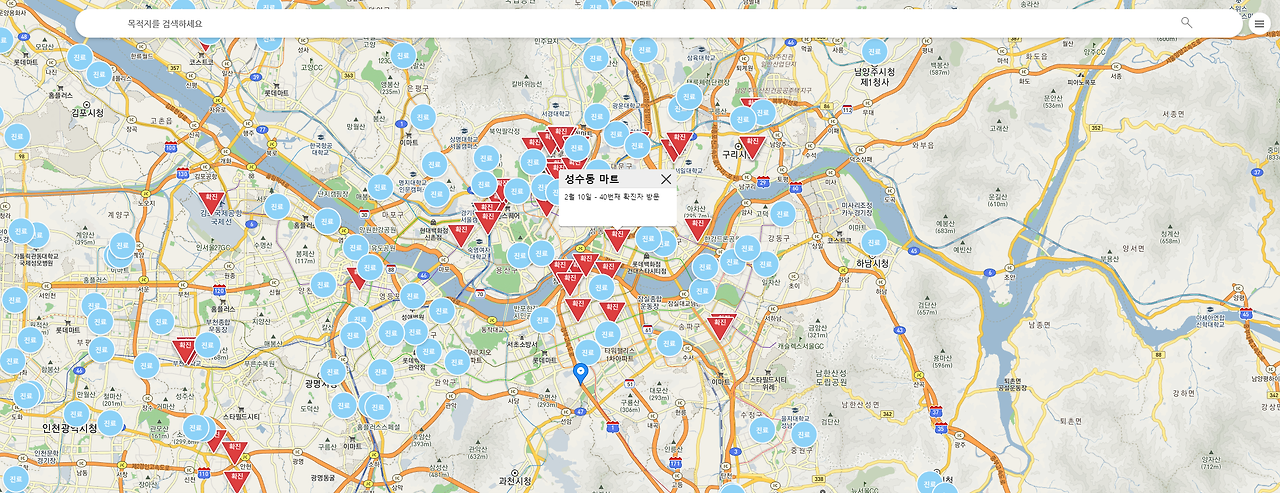Select 진료 marker beside 김포시청 label
Screen dimensions: 1280x493
(x=98, y=74)
